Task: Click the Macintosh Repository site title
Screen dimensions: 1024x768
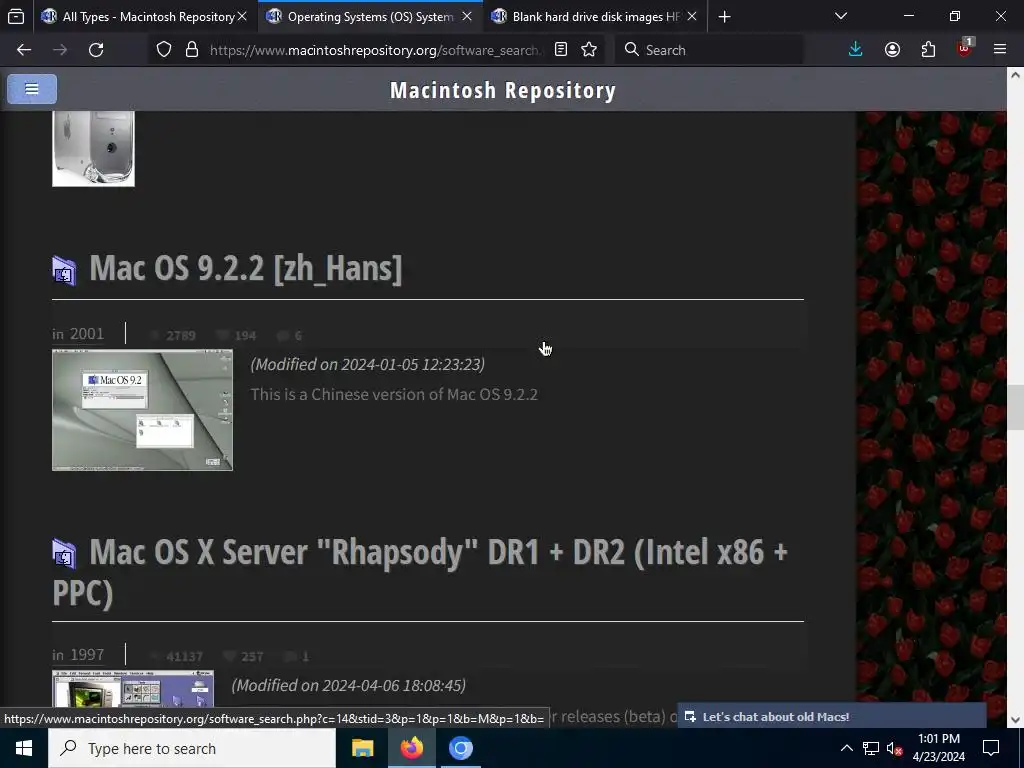Action: [503, 90]
